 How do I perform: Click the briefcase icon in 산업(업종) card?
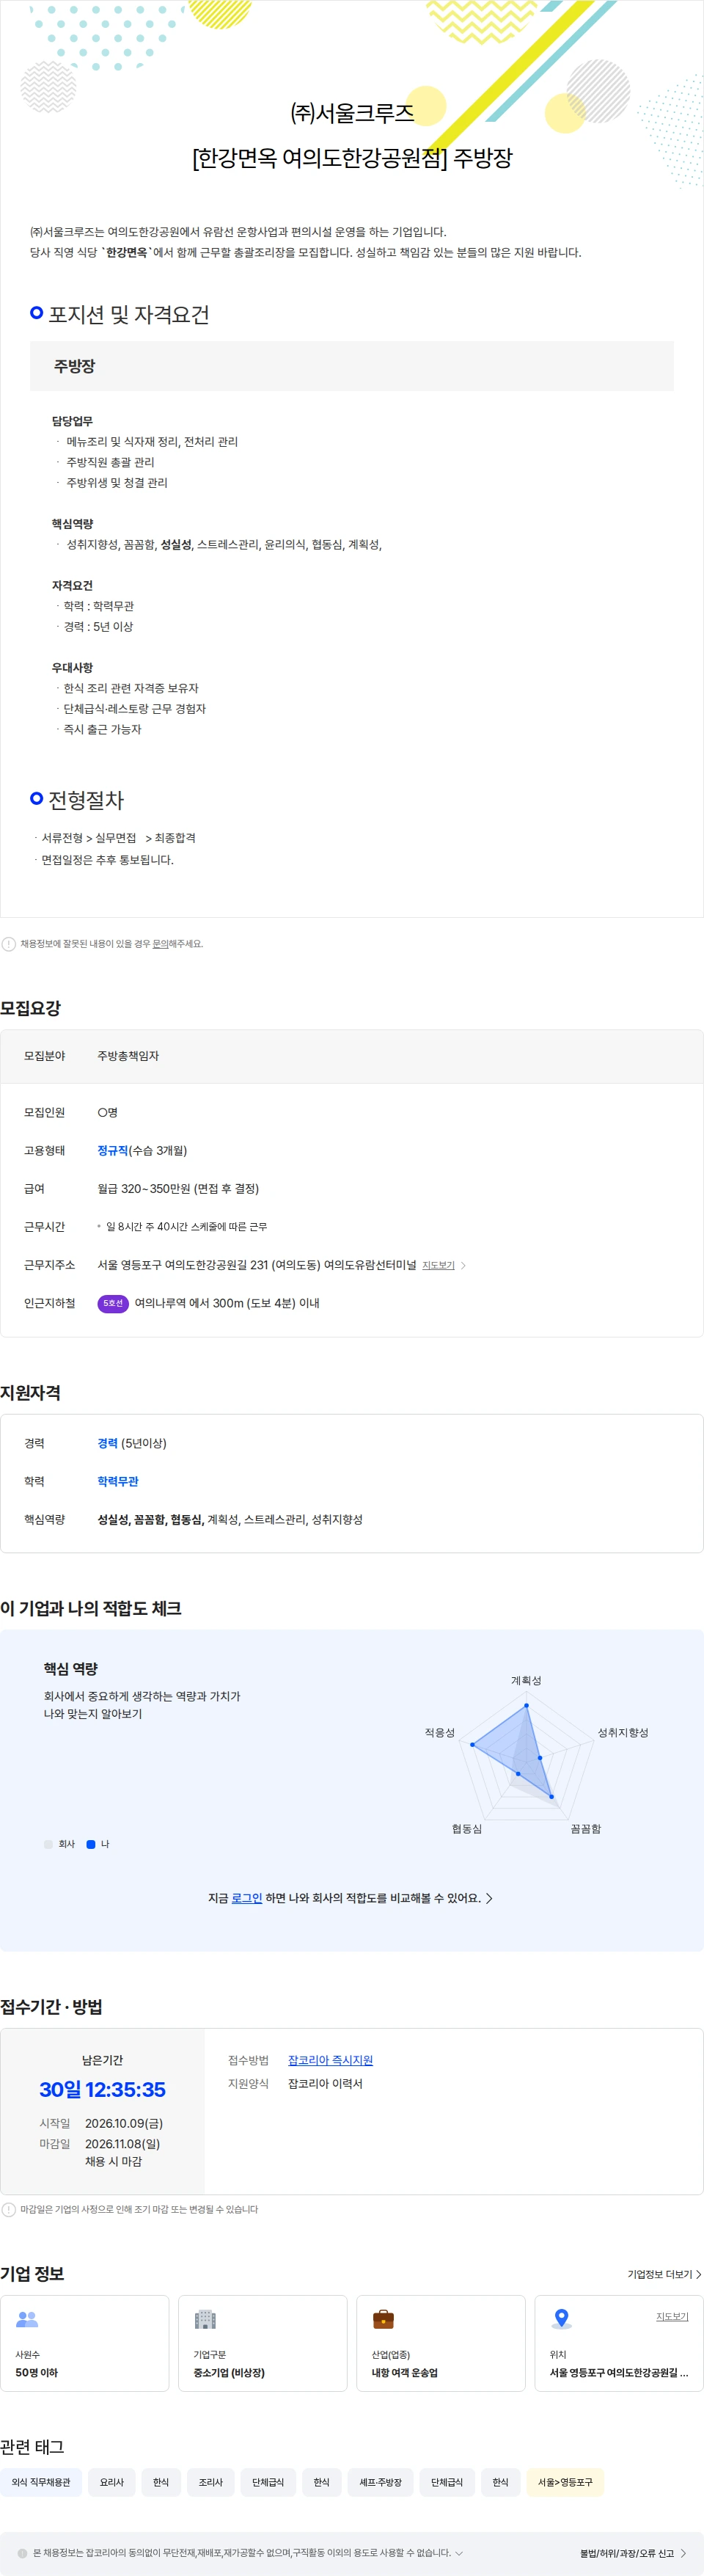click(383, 2319)
